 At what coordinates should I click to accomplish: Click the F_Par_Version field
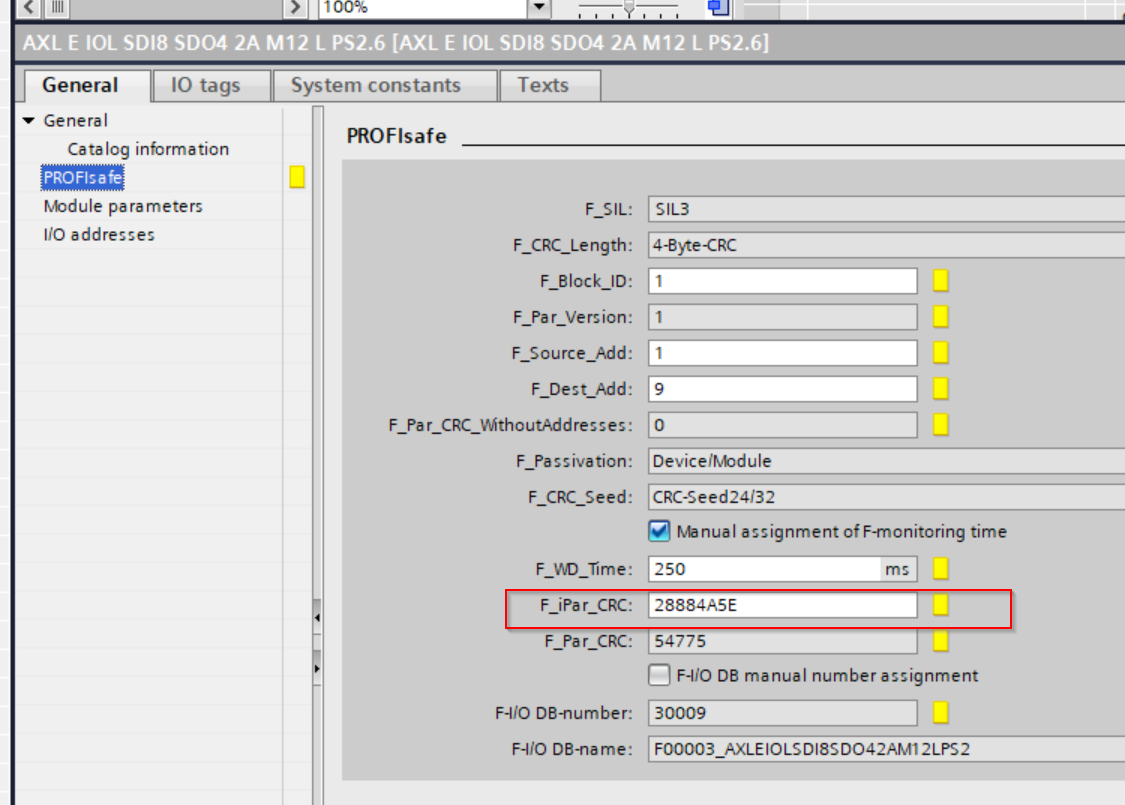point(783,316)
